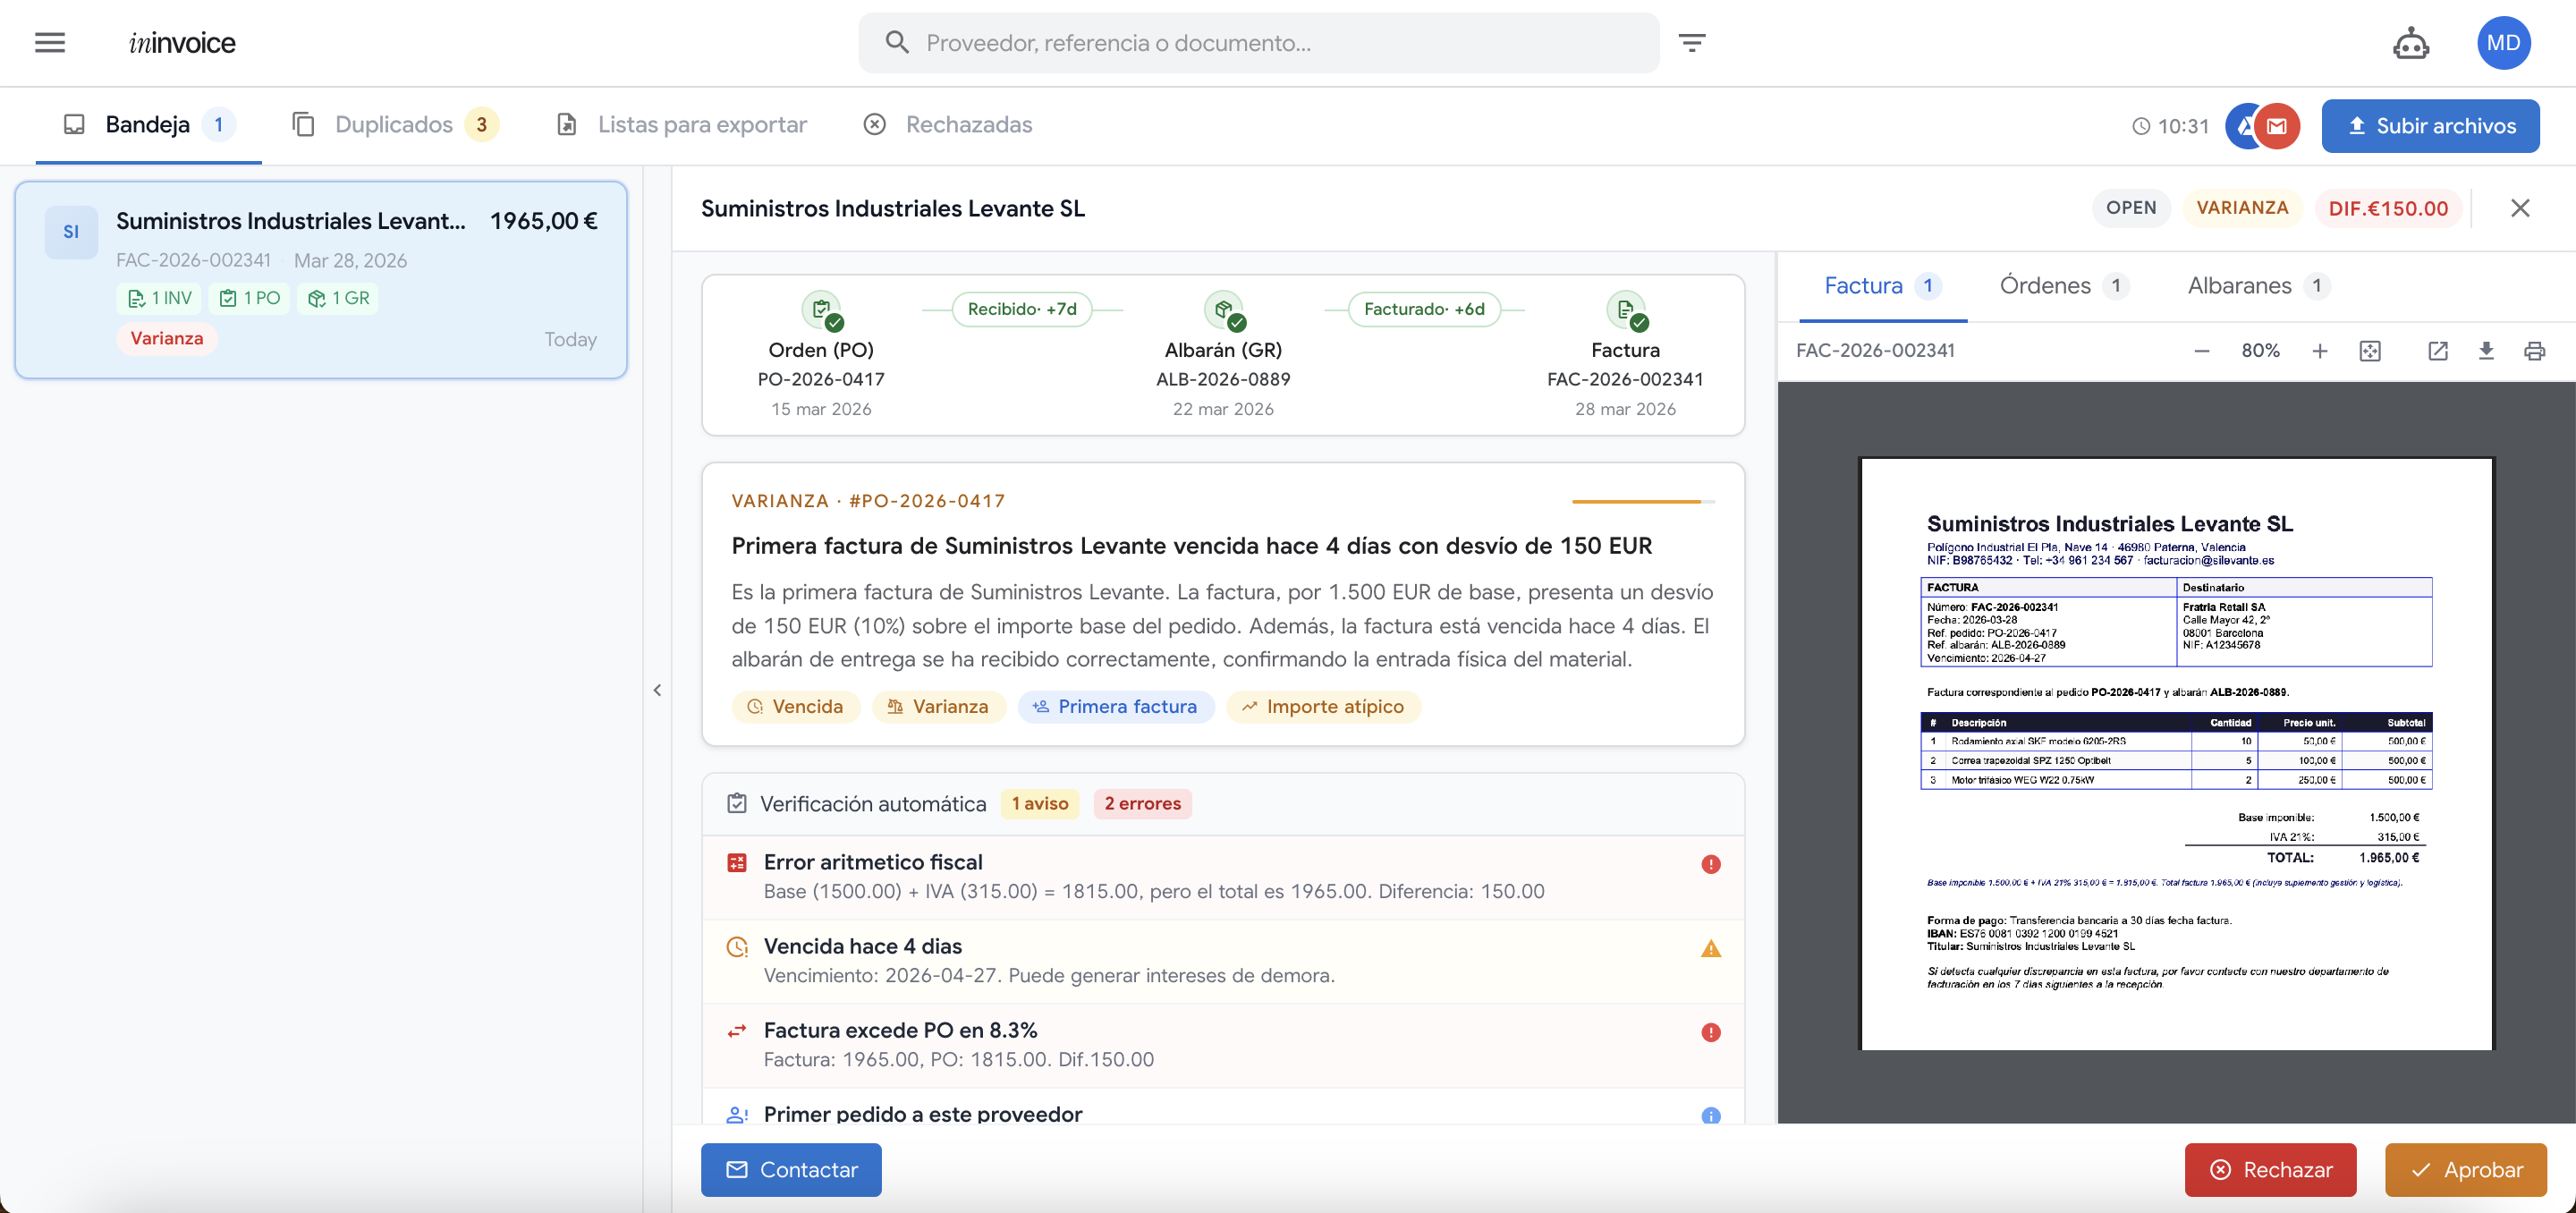Switch to the Bandeja tab
2576x1213 pixels.
[148, 125]
